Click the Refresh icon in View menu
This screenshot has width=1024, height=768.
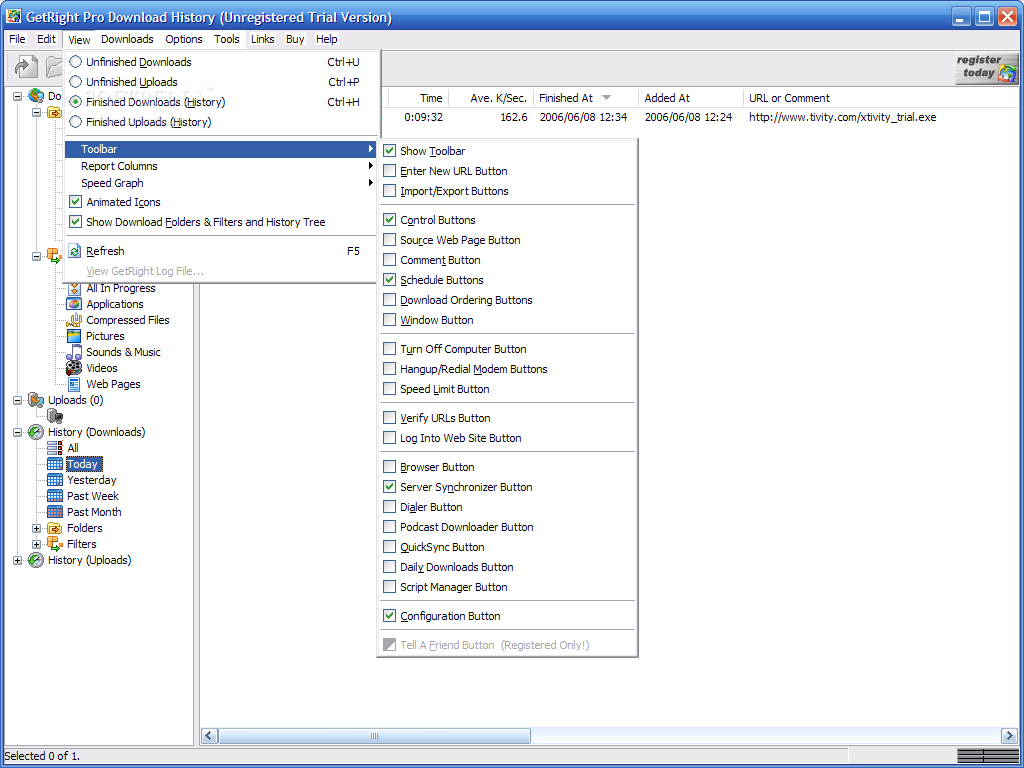[x=75, y=251]
